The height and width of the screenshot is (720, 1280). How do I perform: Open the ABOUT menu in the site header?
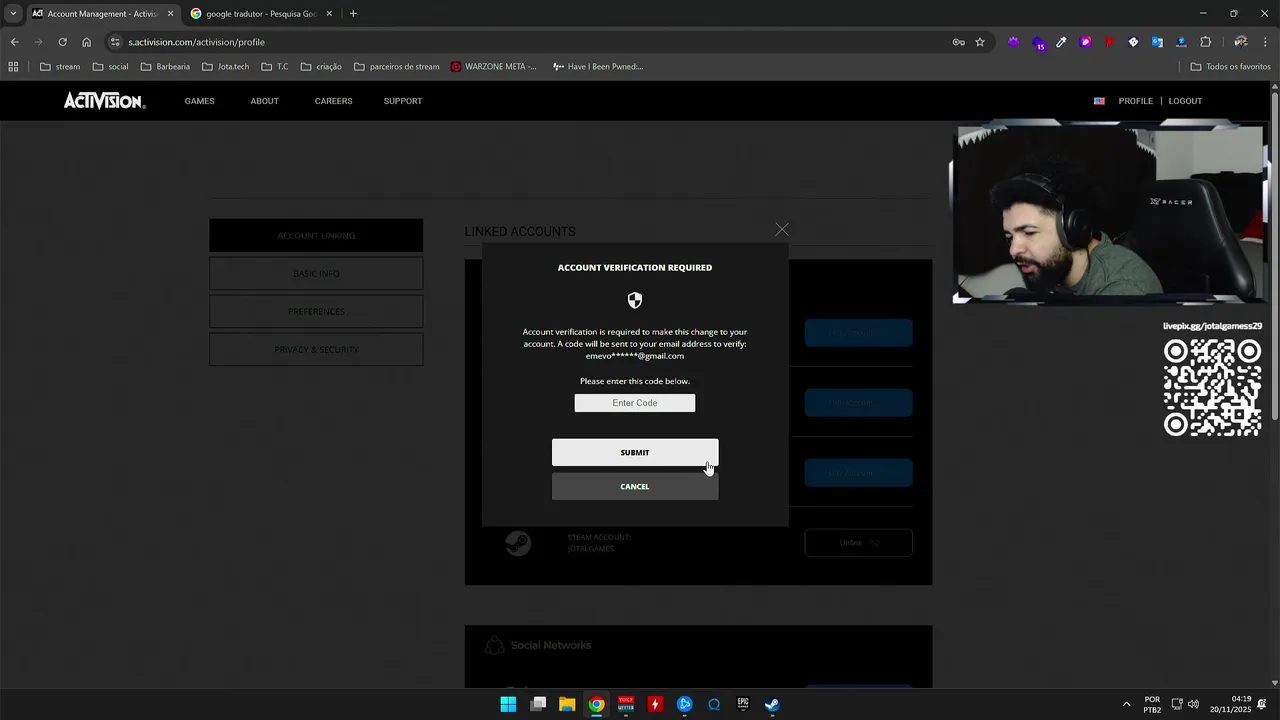pos(264,101)
